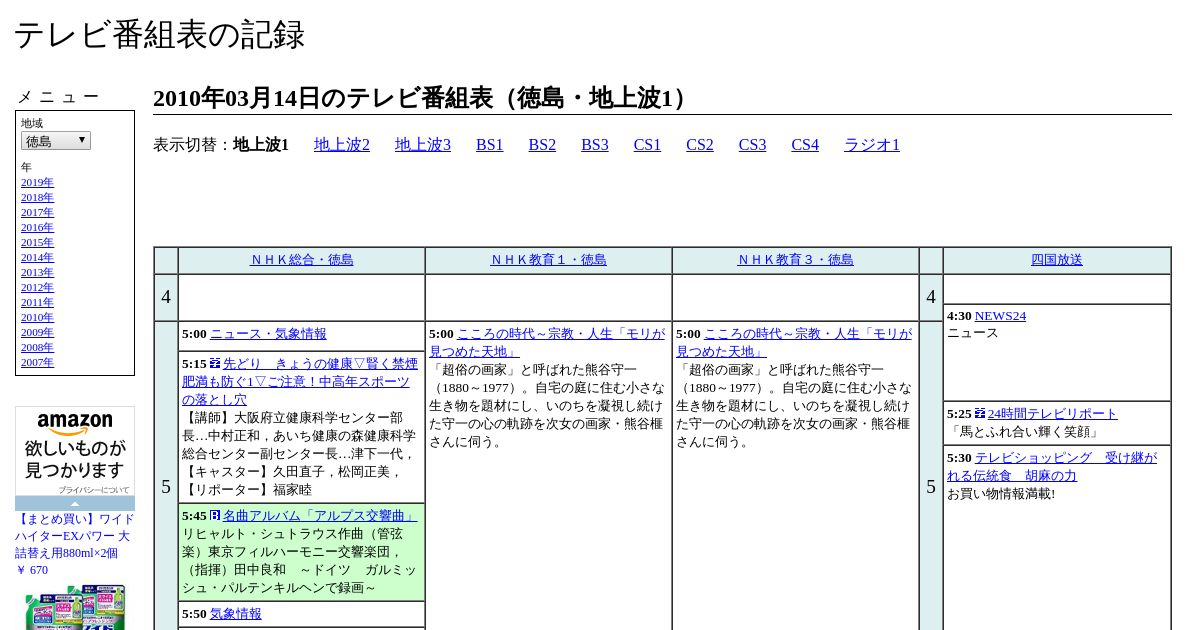Select year 2009年 in the menu
This screenshot has height=630, width=1200.
tap(37, 333)
